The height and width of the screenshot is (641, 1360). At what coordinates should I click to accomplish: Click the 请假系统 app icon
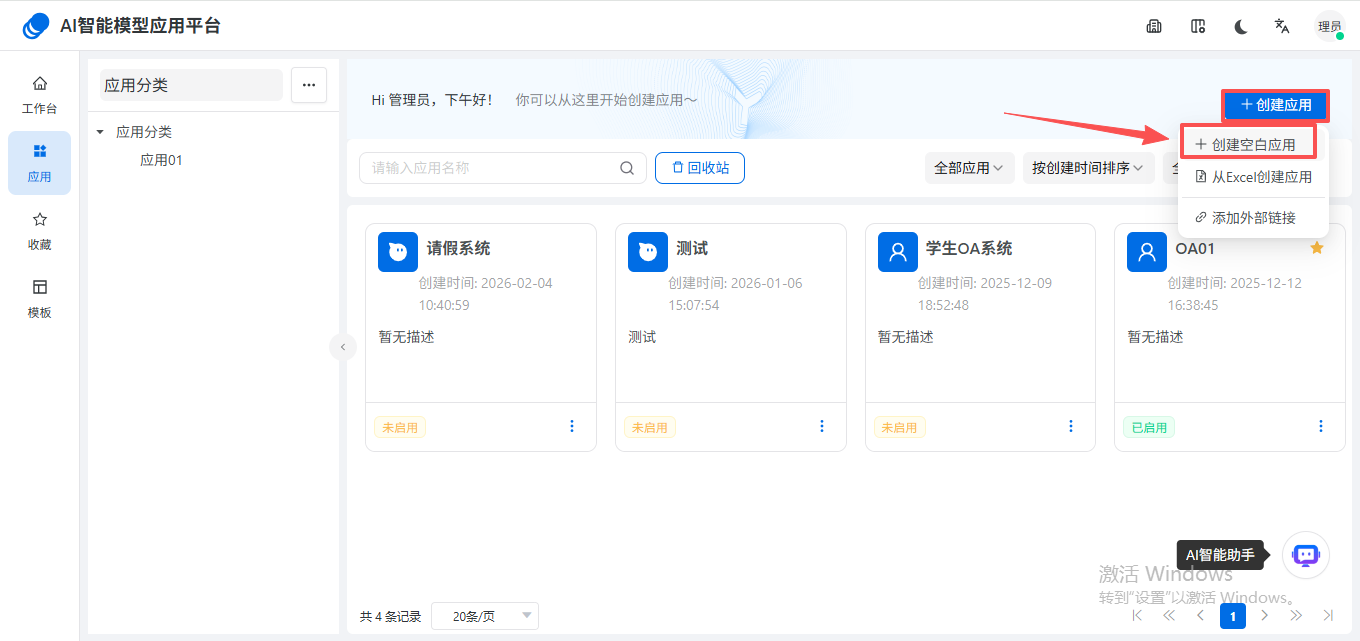(x=398, y=252)
